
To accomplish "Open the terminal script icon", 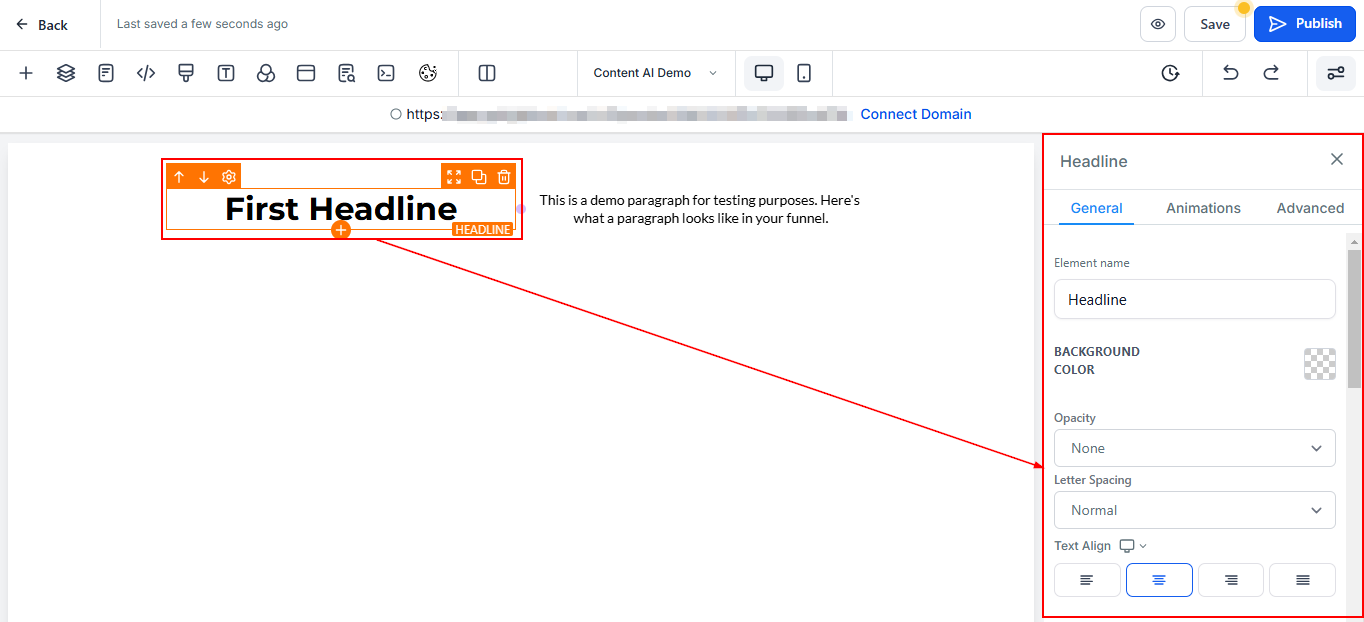I will click(x=386, y=73).
